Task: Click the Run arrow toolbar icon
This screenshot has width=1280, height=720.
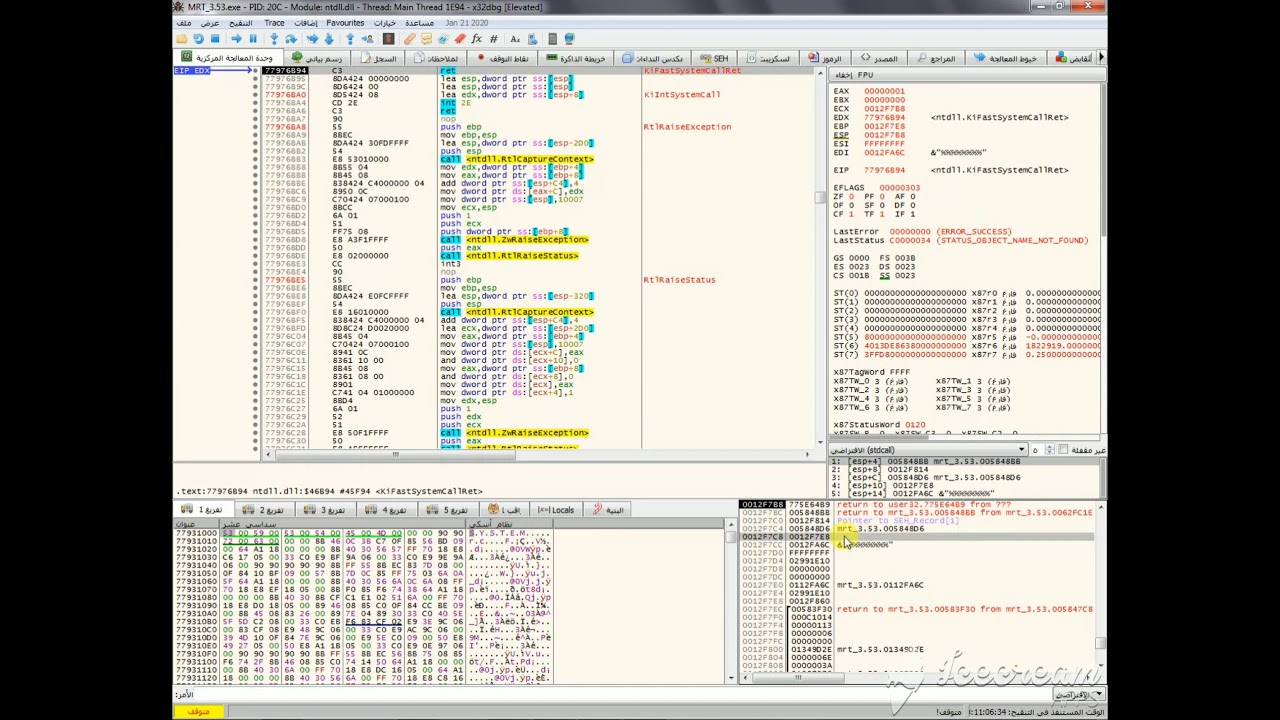Action: tap(236, 39)
